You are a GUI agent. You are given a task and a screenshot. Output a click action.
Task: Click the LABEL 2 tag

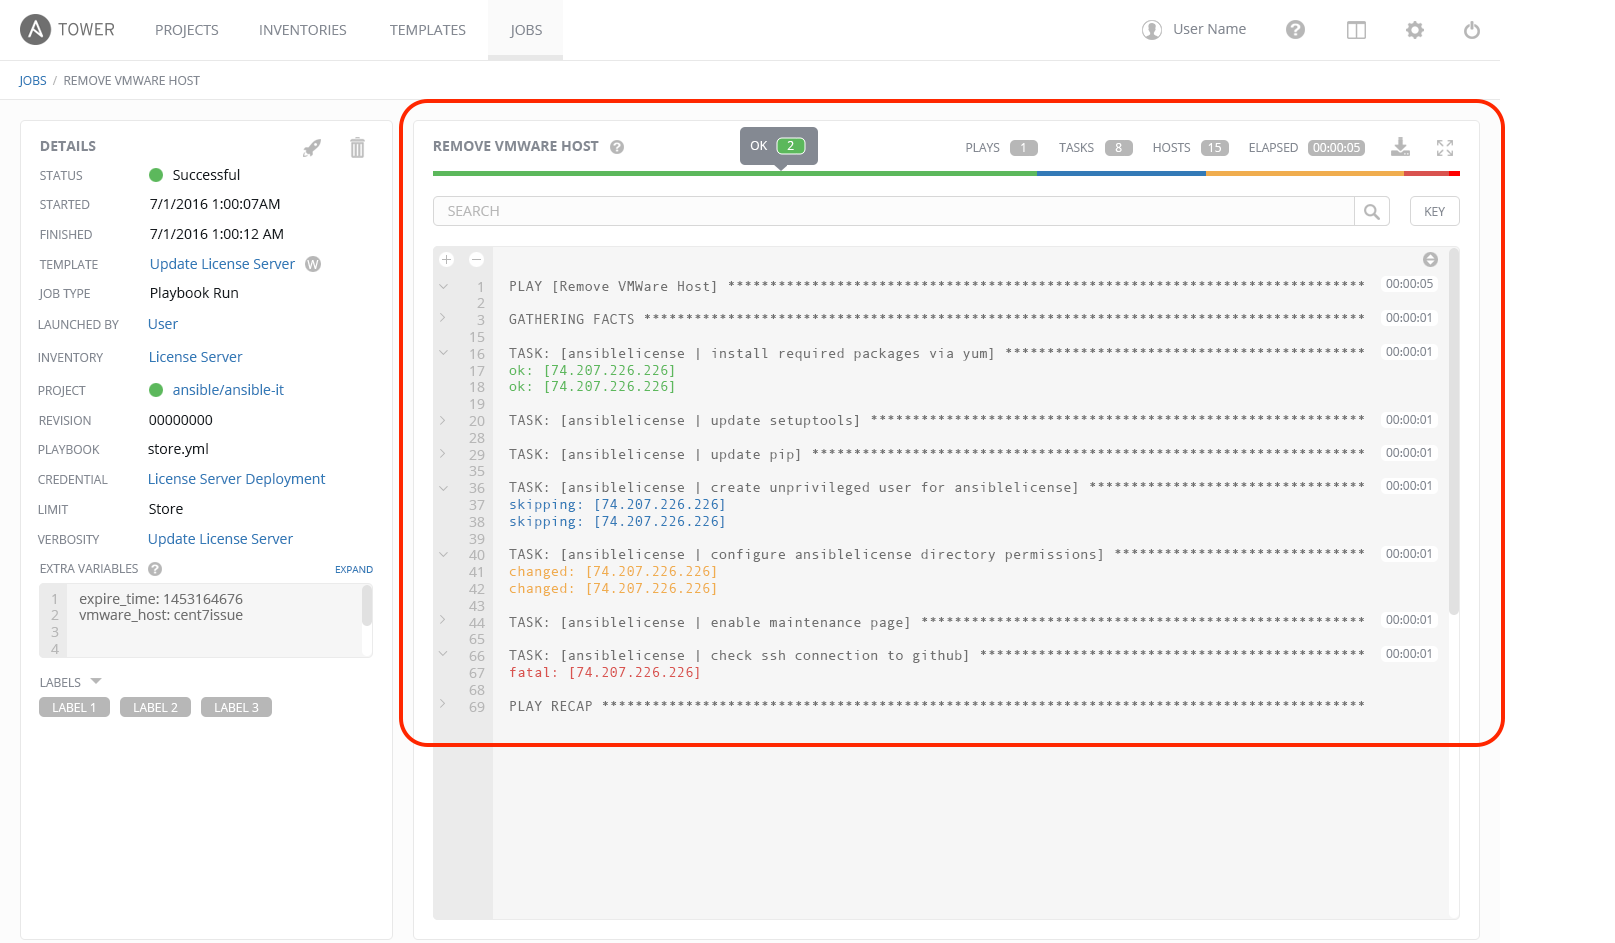click(x=156, y=707)
